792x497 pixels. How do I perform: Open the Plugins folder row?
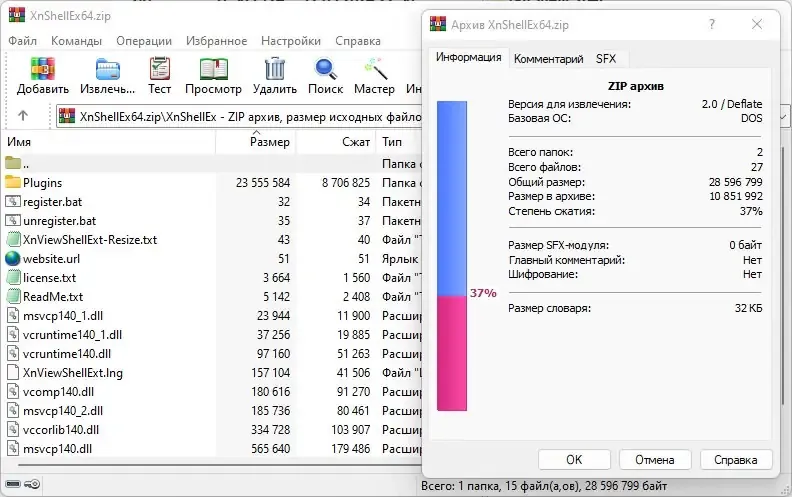[211, 182]
